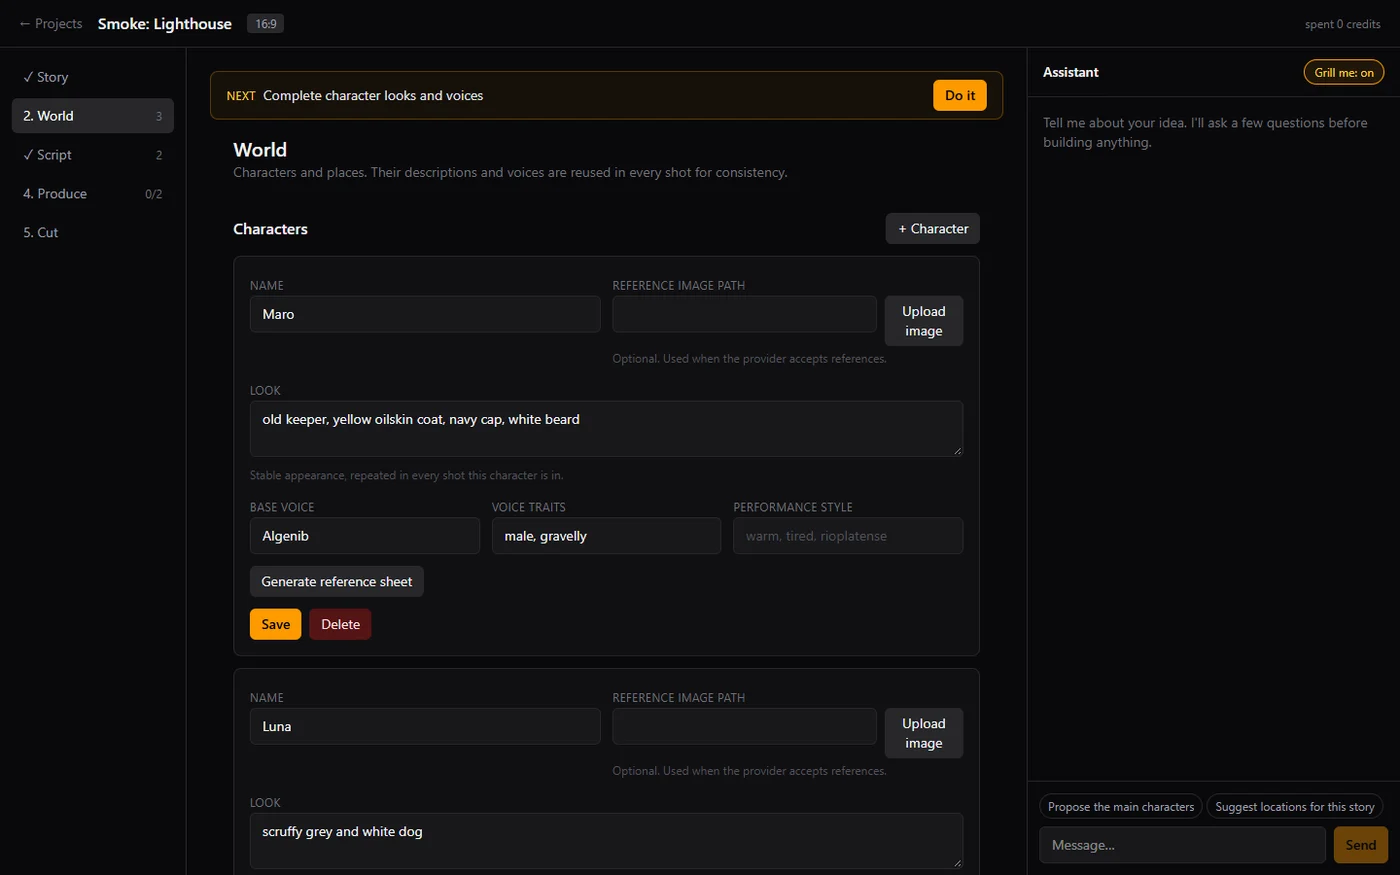Go to 4. Produce step
The image size is (1400, 875).
coord(93,194)
